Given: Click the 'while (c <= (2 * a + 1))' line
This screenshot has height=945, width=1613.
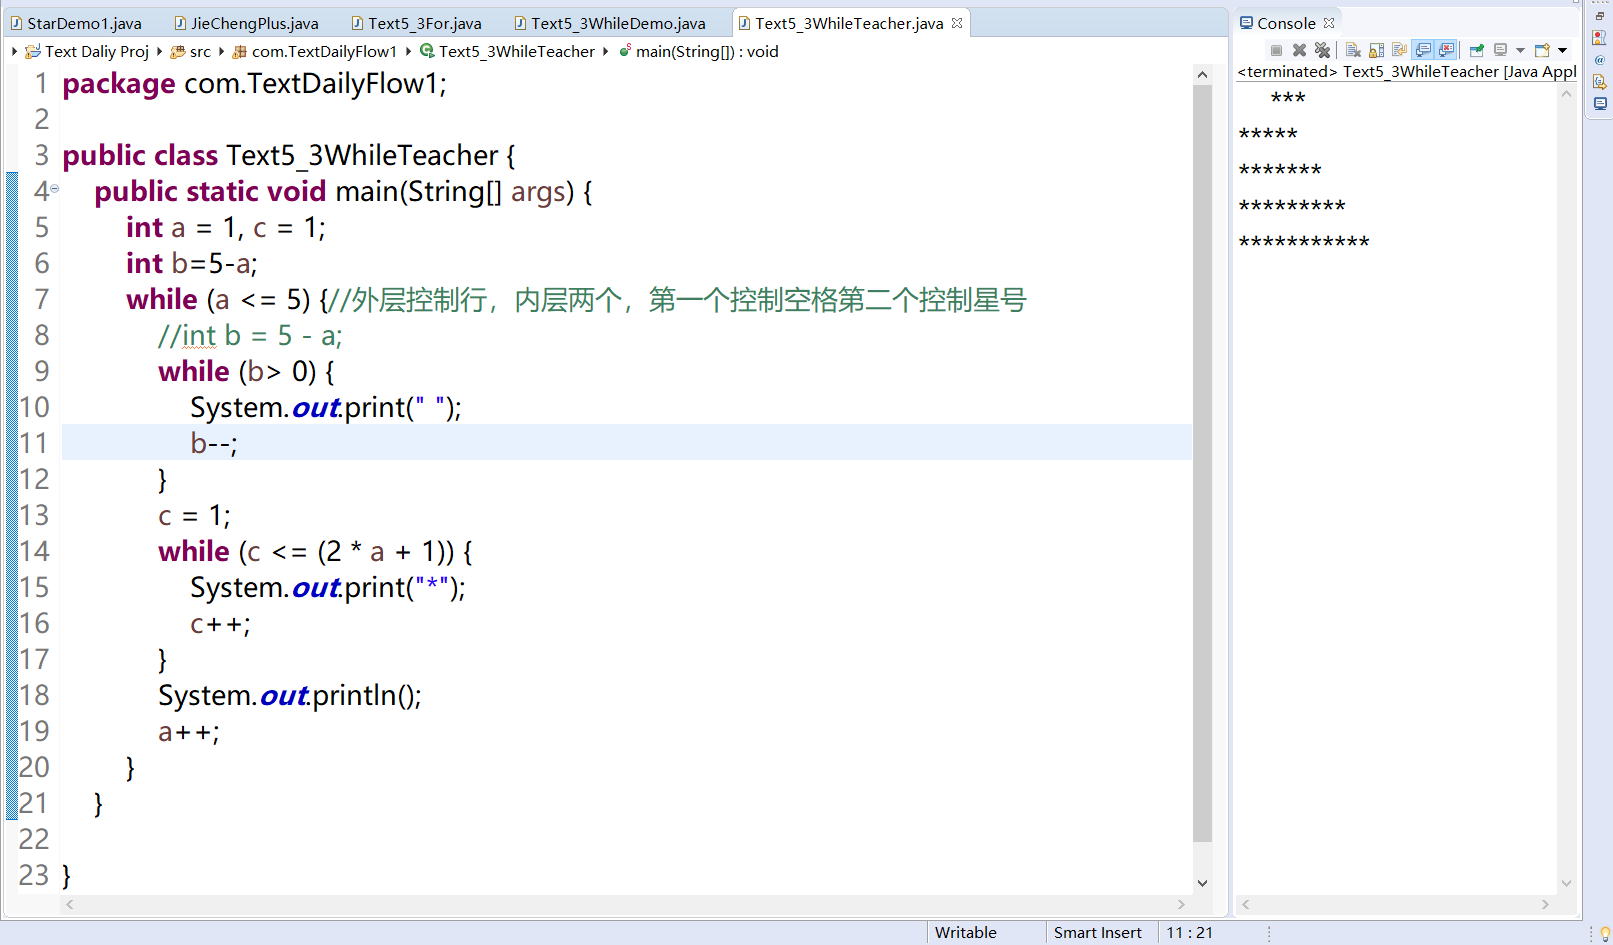Looking at the screenshot, I should point(315,552).
